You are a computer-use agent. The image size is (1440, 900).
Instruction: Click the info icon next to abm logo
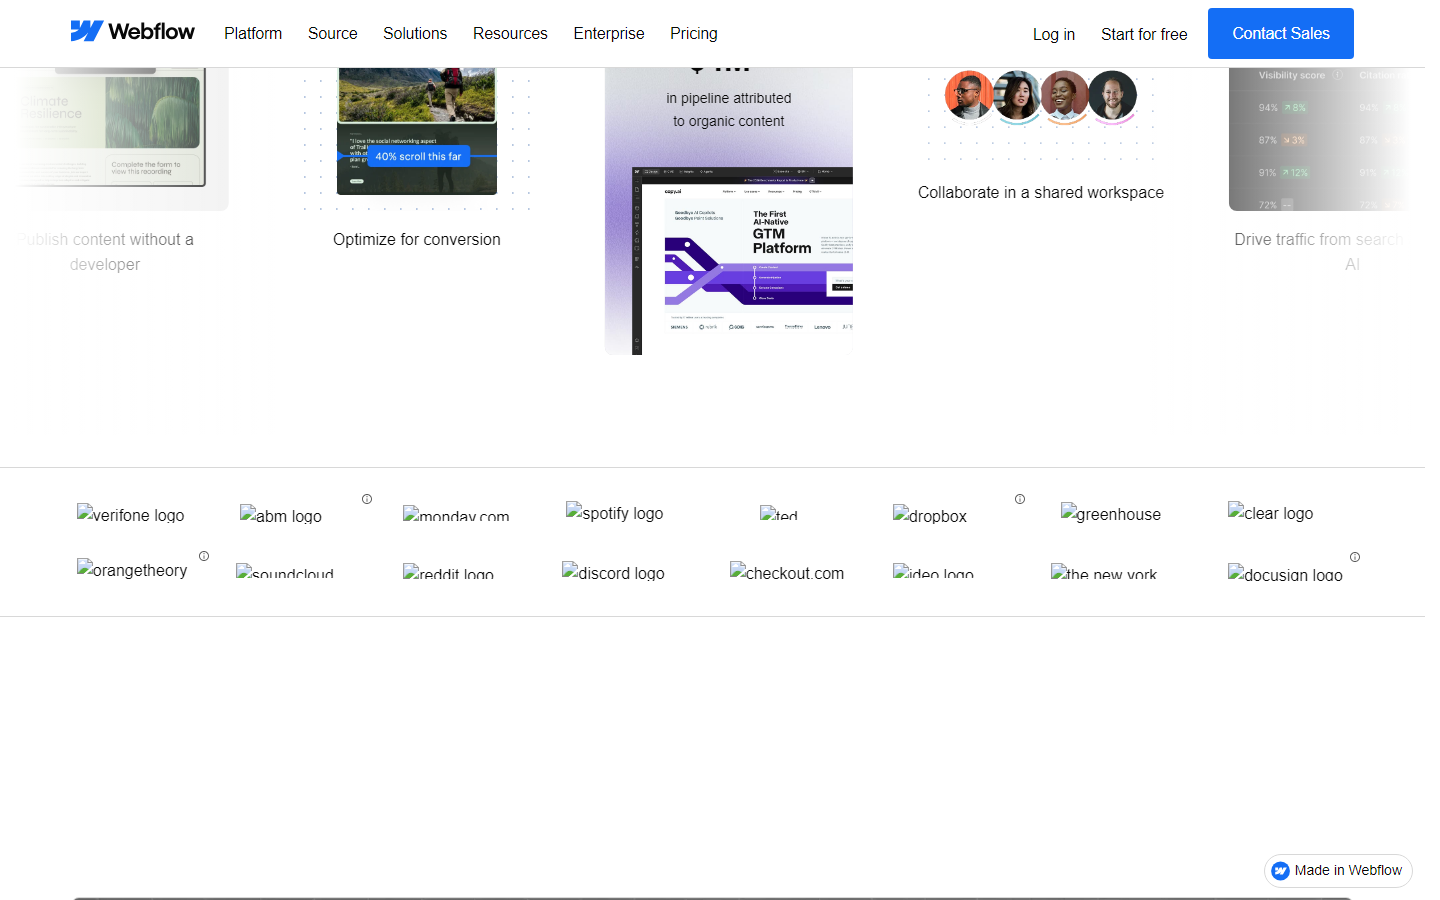[367, 499]
